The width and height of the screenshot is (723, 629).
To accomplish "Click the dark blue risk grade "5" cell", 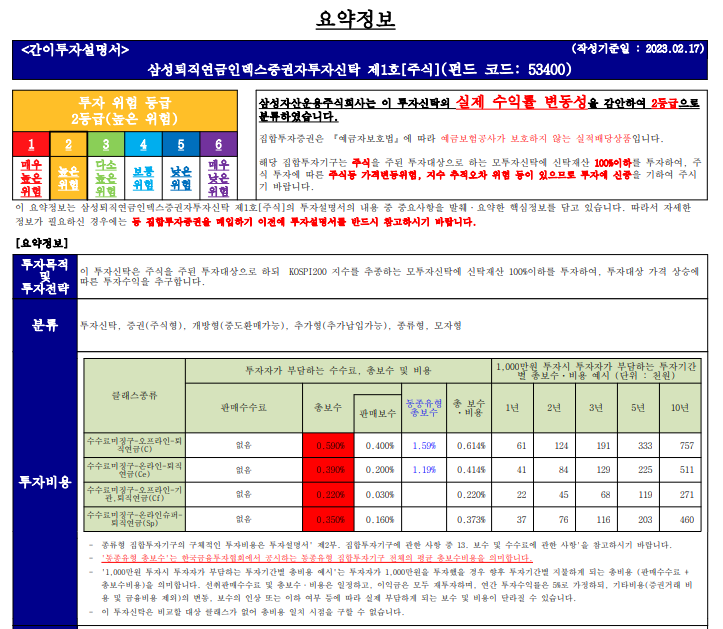I will tap(181, 144).
